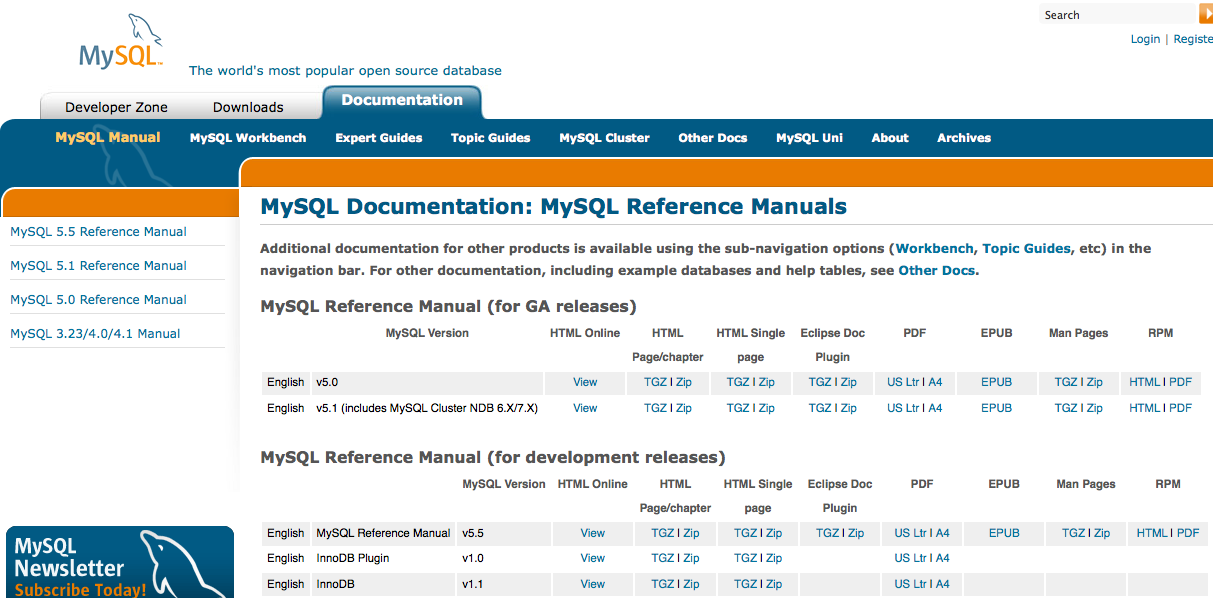This screenshot has height=598, width=1213.
Task: Open the Developer Zone tab
Action: [116, 107]
